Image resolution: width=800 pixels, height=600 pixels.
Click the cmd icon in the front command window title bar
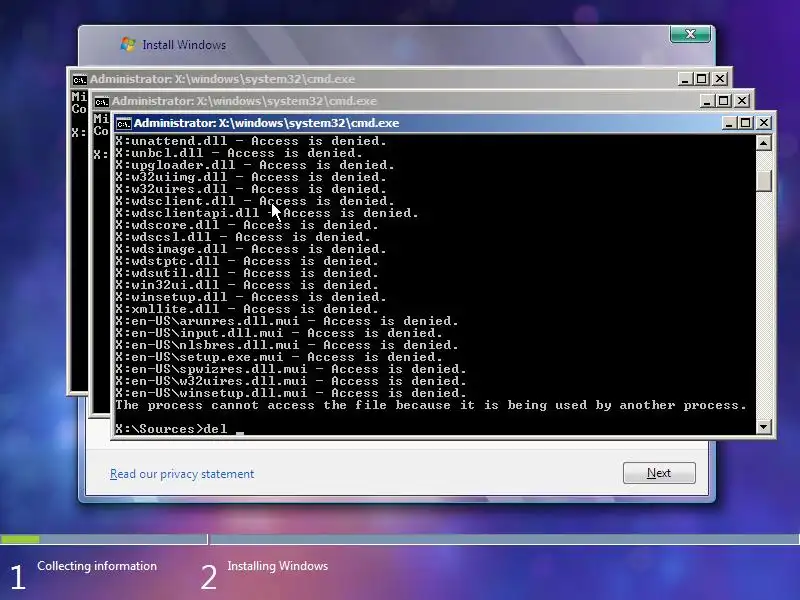tap(123, 123)
